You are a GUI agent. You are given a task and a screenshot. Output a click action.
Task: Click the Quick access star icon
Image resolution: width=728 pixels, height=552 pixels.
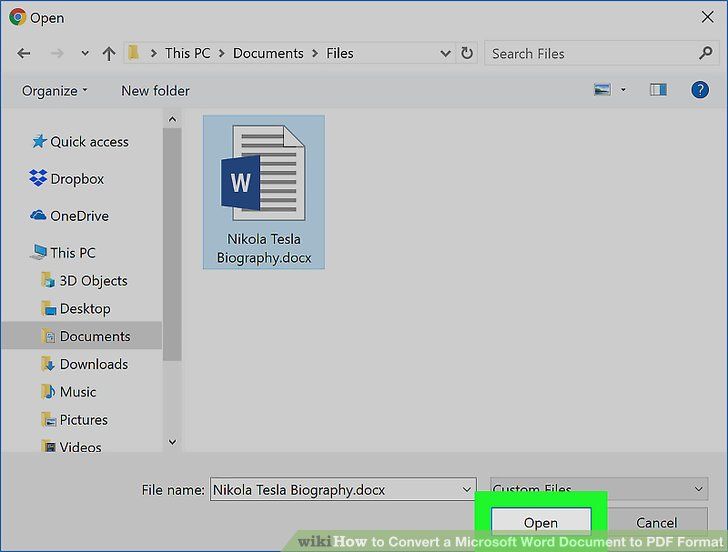39,141
